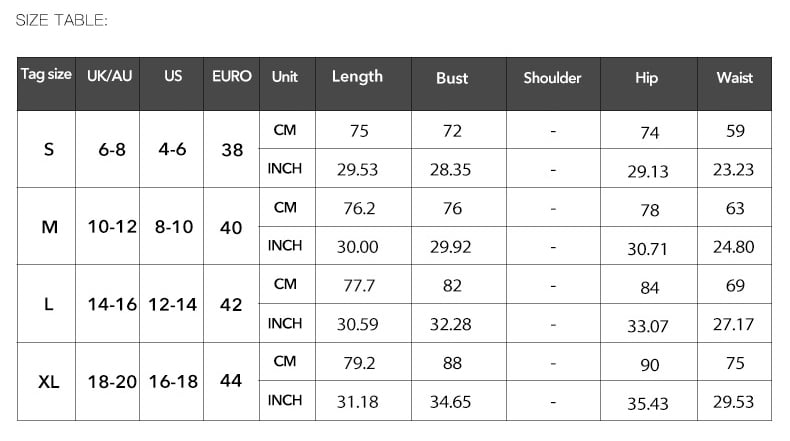
Task: Click the Waist column header
Action: pos(734,77)
